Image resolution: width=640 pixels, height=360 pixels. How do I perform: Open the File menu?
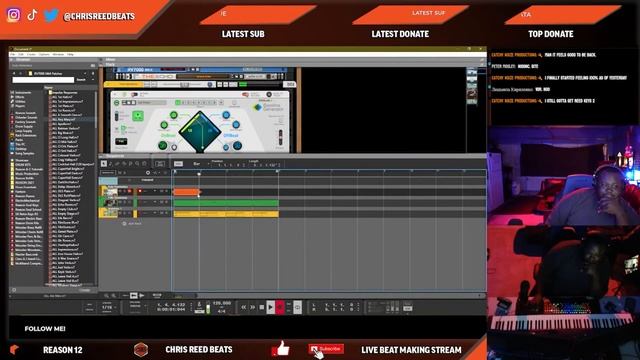point(13,54)
